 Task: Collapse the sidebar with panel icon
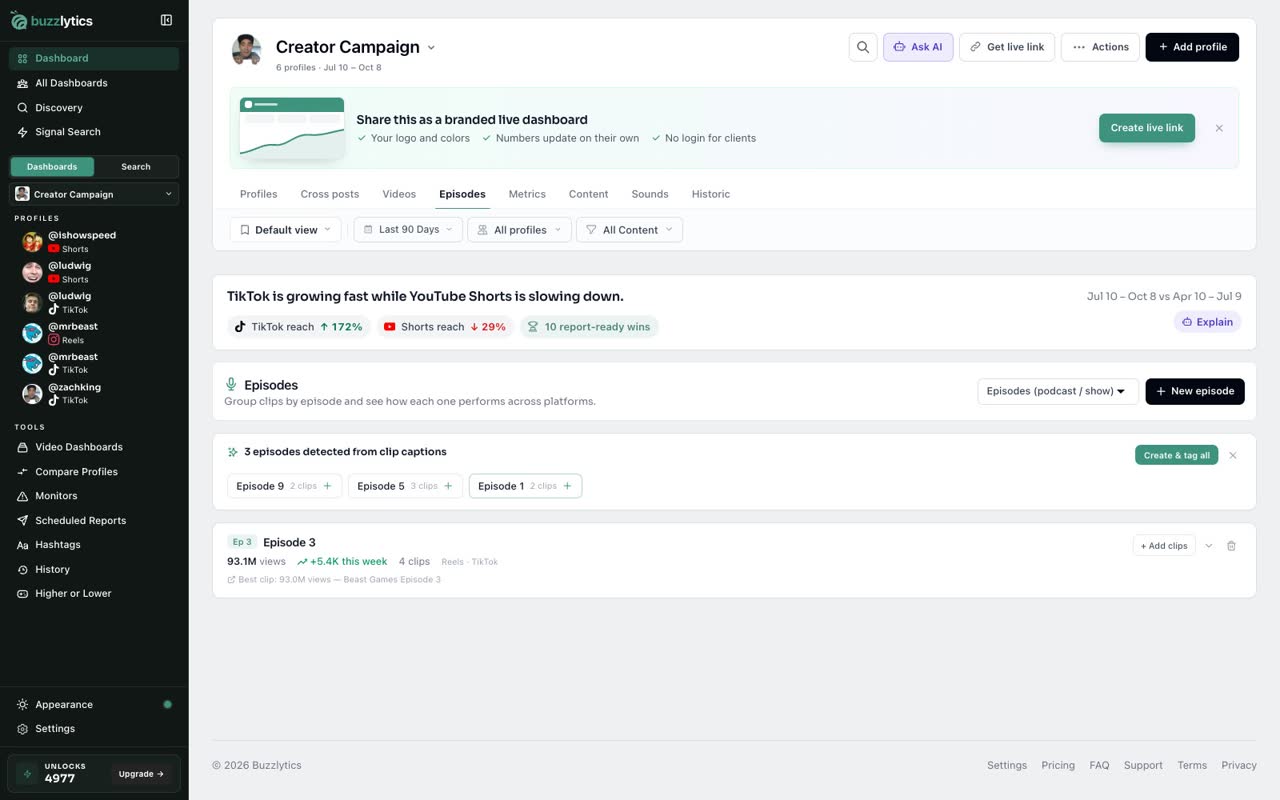click(x=166, y=20)
